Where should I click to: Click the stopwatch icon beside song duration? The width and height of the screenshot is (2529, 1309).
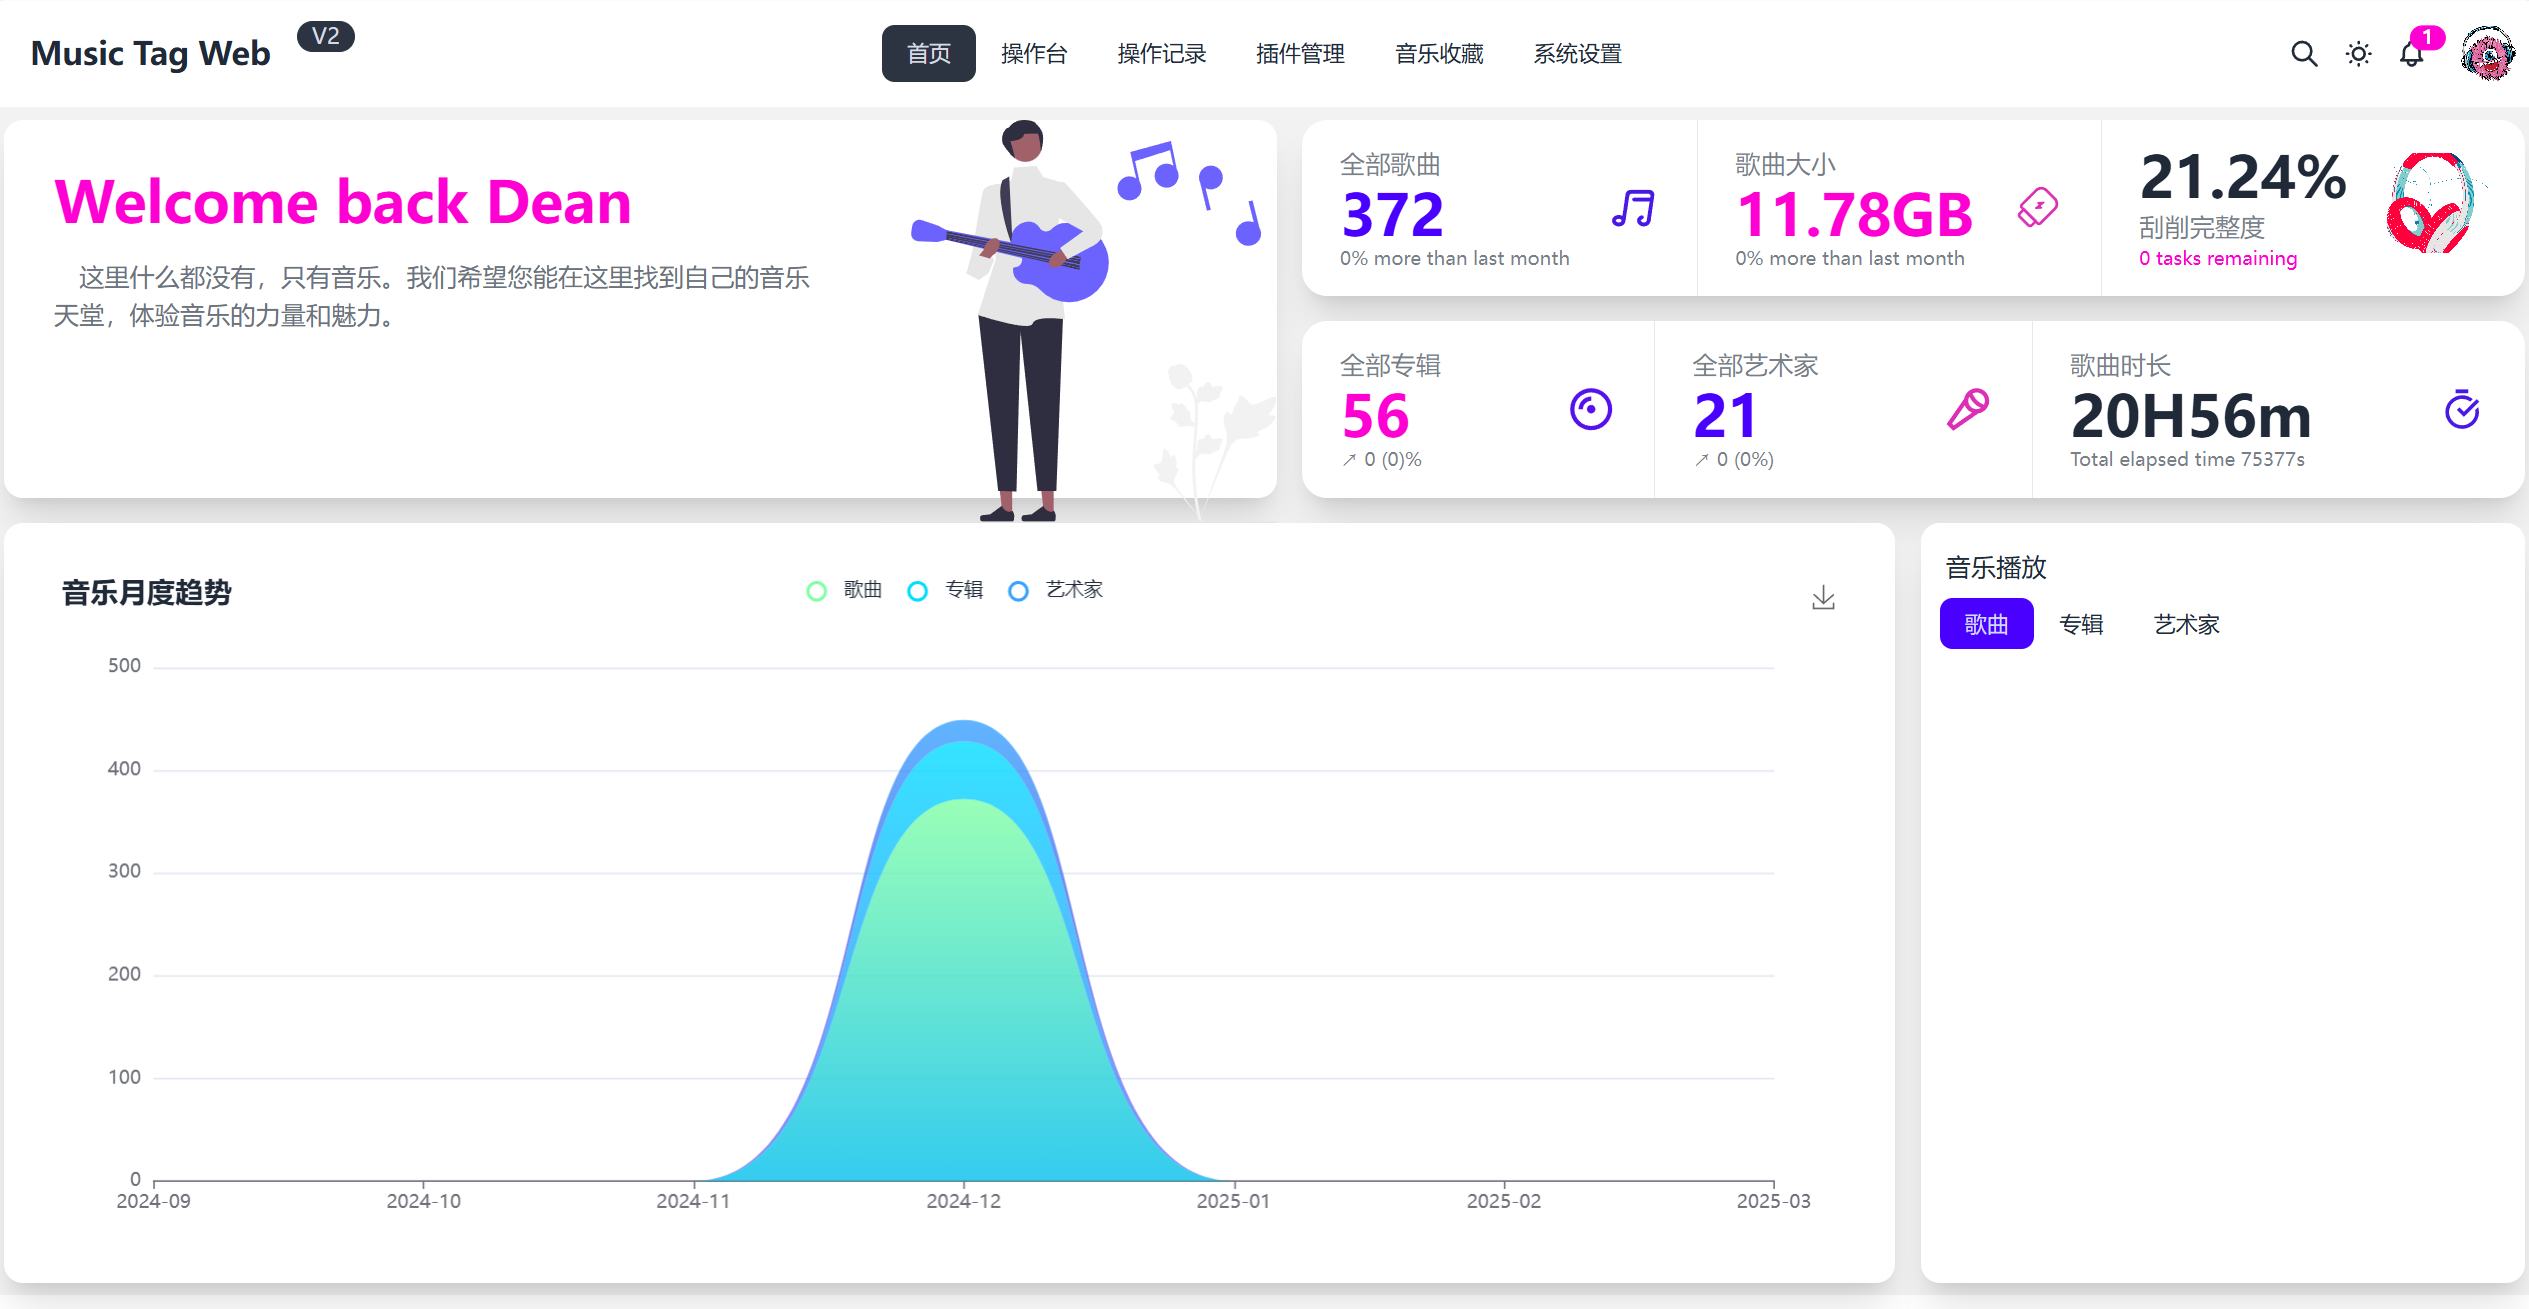pos(2461,410)
